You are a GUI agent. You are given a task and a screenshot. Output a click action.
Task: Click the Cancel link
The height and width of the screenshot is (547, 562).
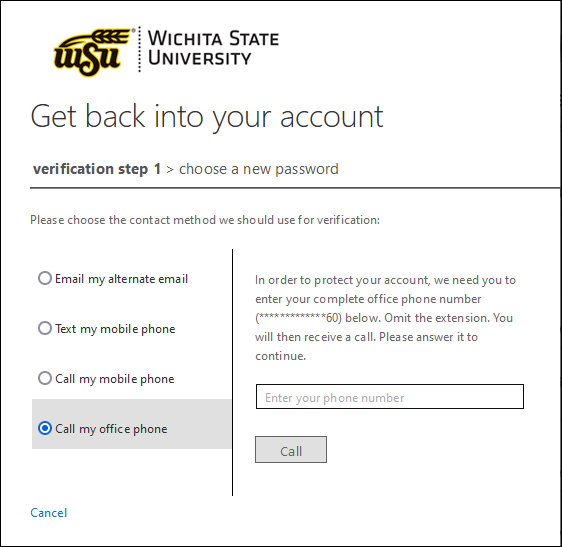click(x=49, y=513)
